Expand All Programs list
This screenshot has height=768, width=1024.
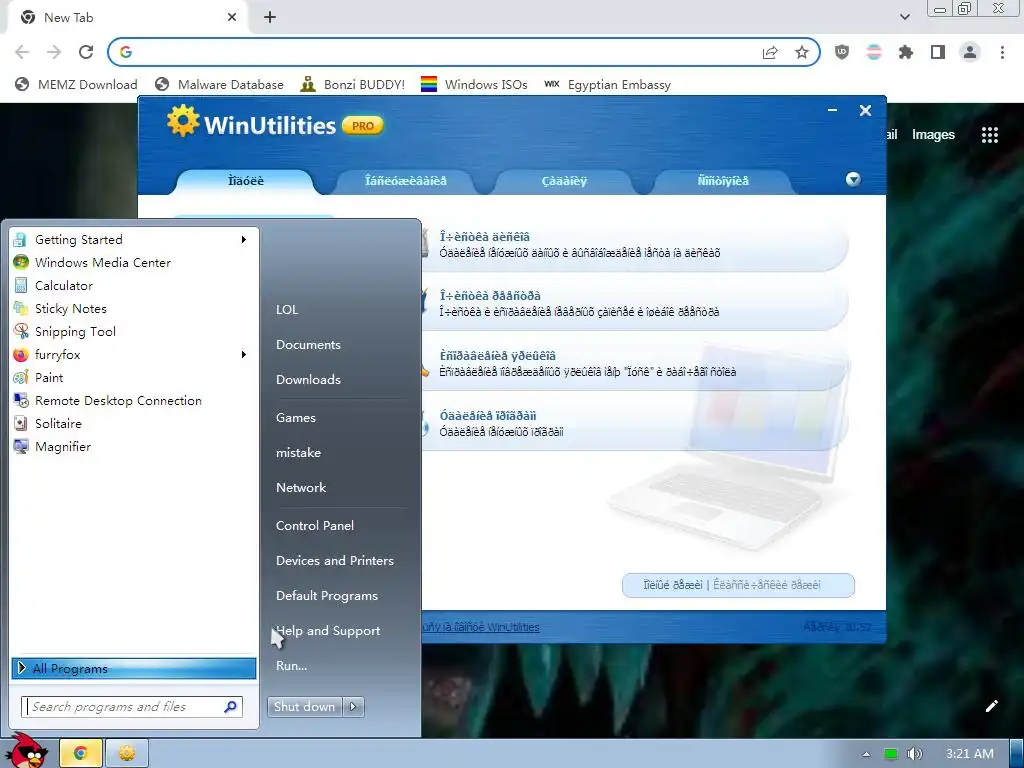pos(133,668)
